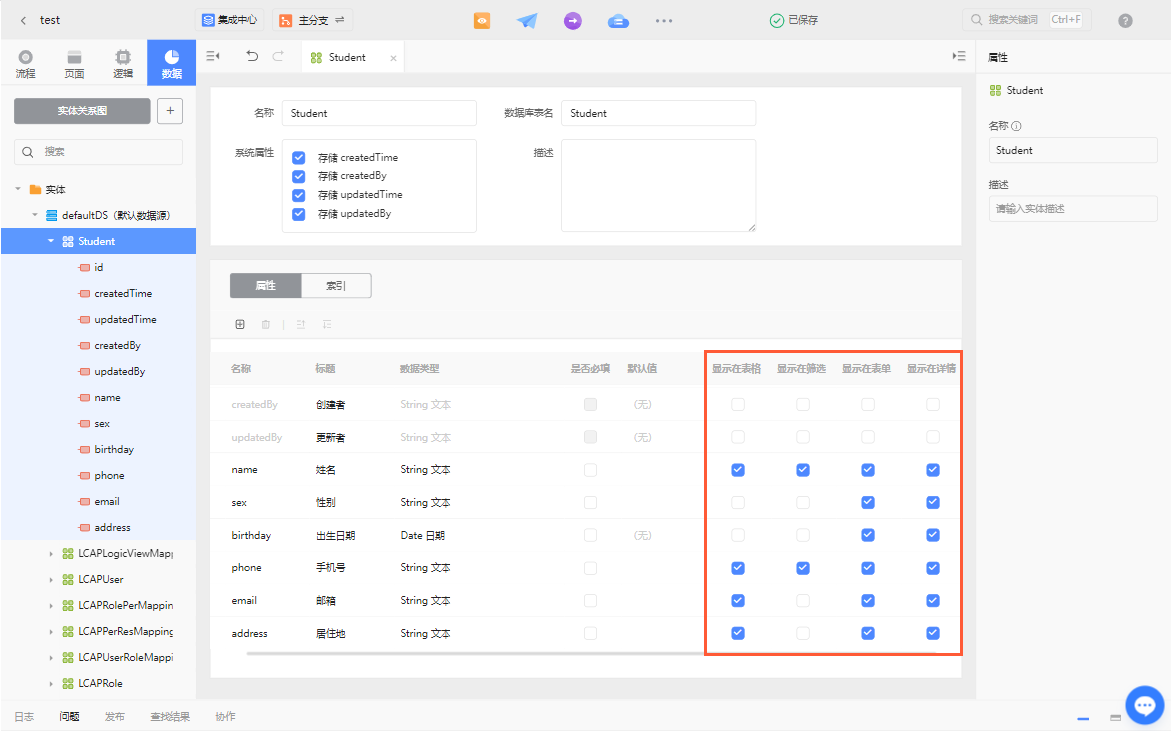Open the 问题 problems panel
Screen dimensions: 1171x732
69,716
